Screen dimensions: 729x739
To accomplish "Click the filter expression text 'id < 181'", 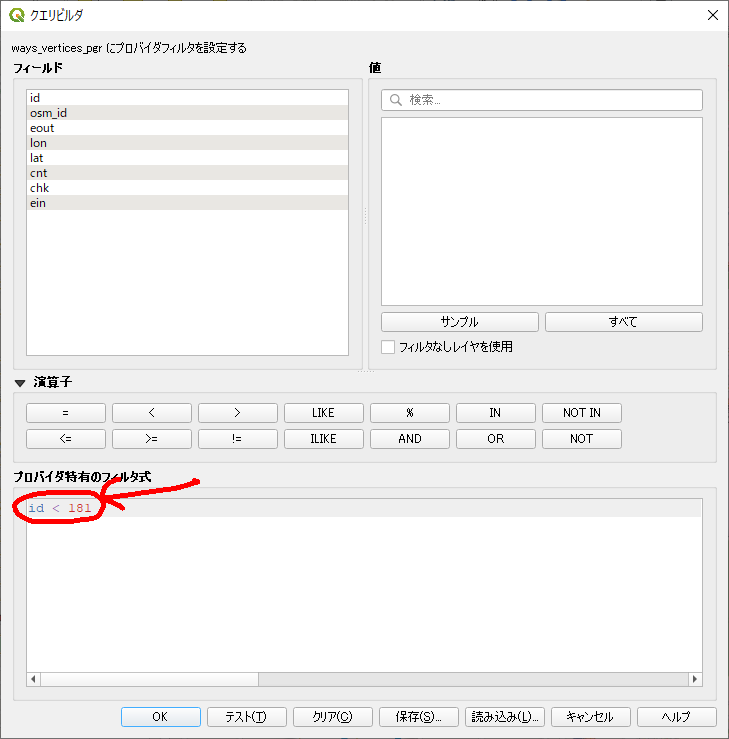I will pos(60,508).
